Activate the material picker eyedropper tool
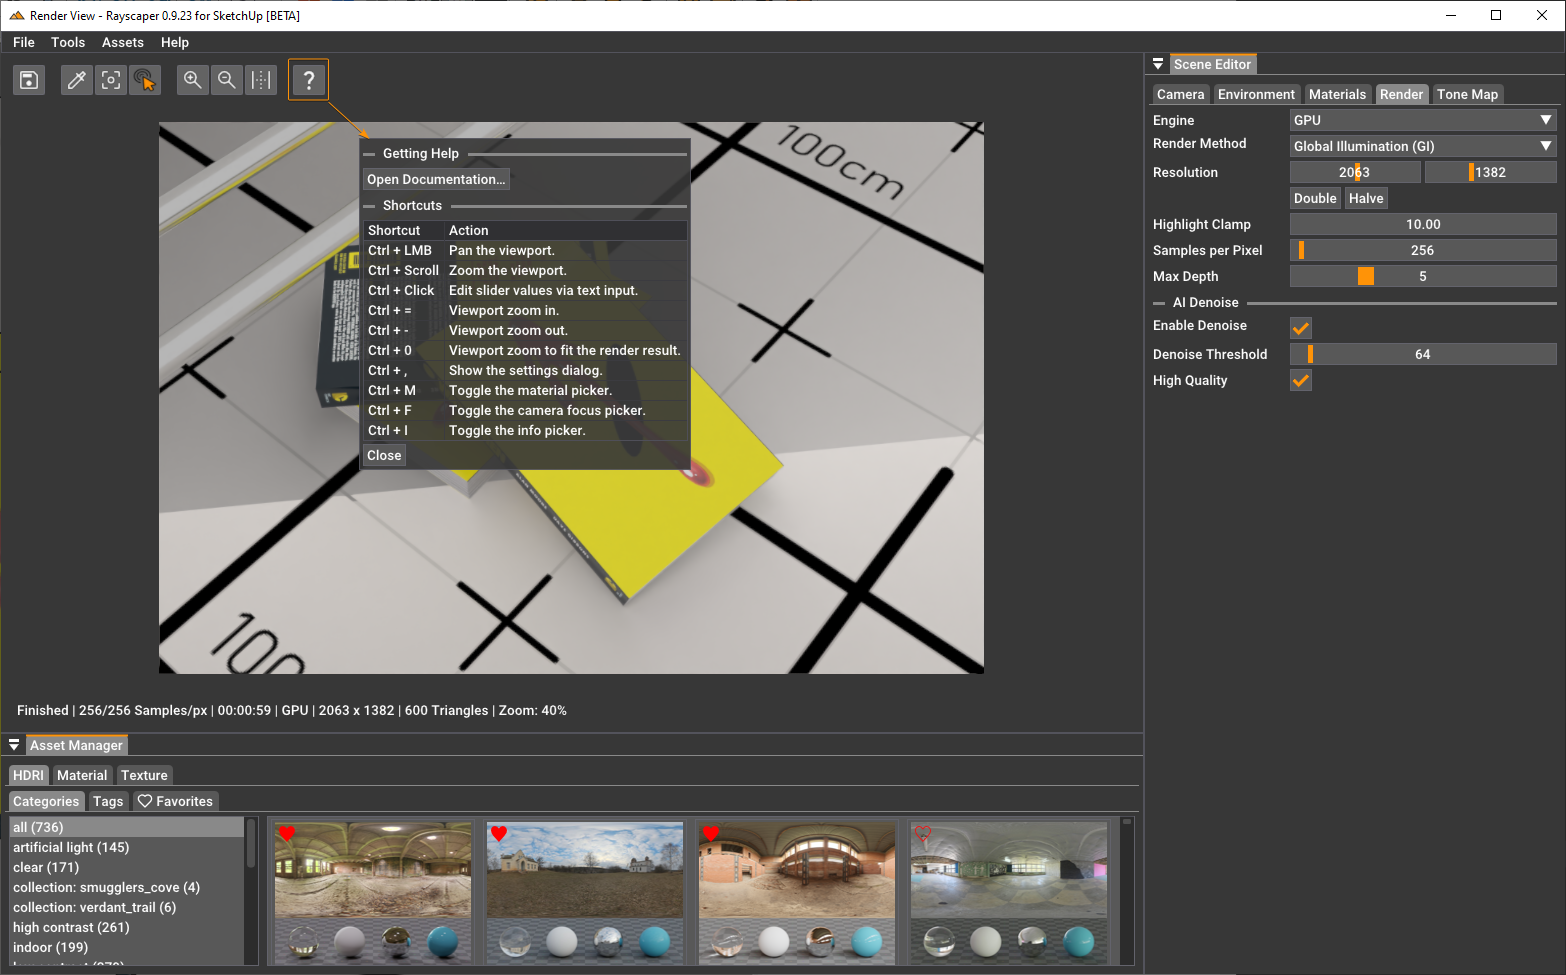Viewport: 1566px width, 975px height. click(x=77, y=80)
